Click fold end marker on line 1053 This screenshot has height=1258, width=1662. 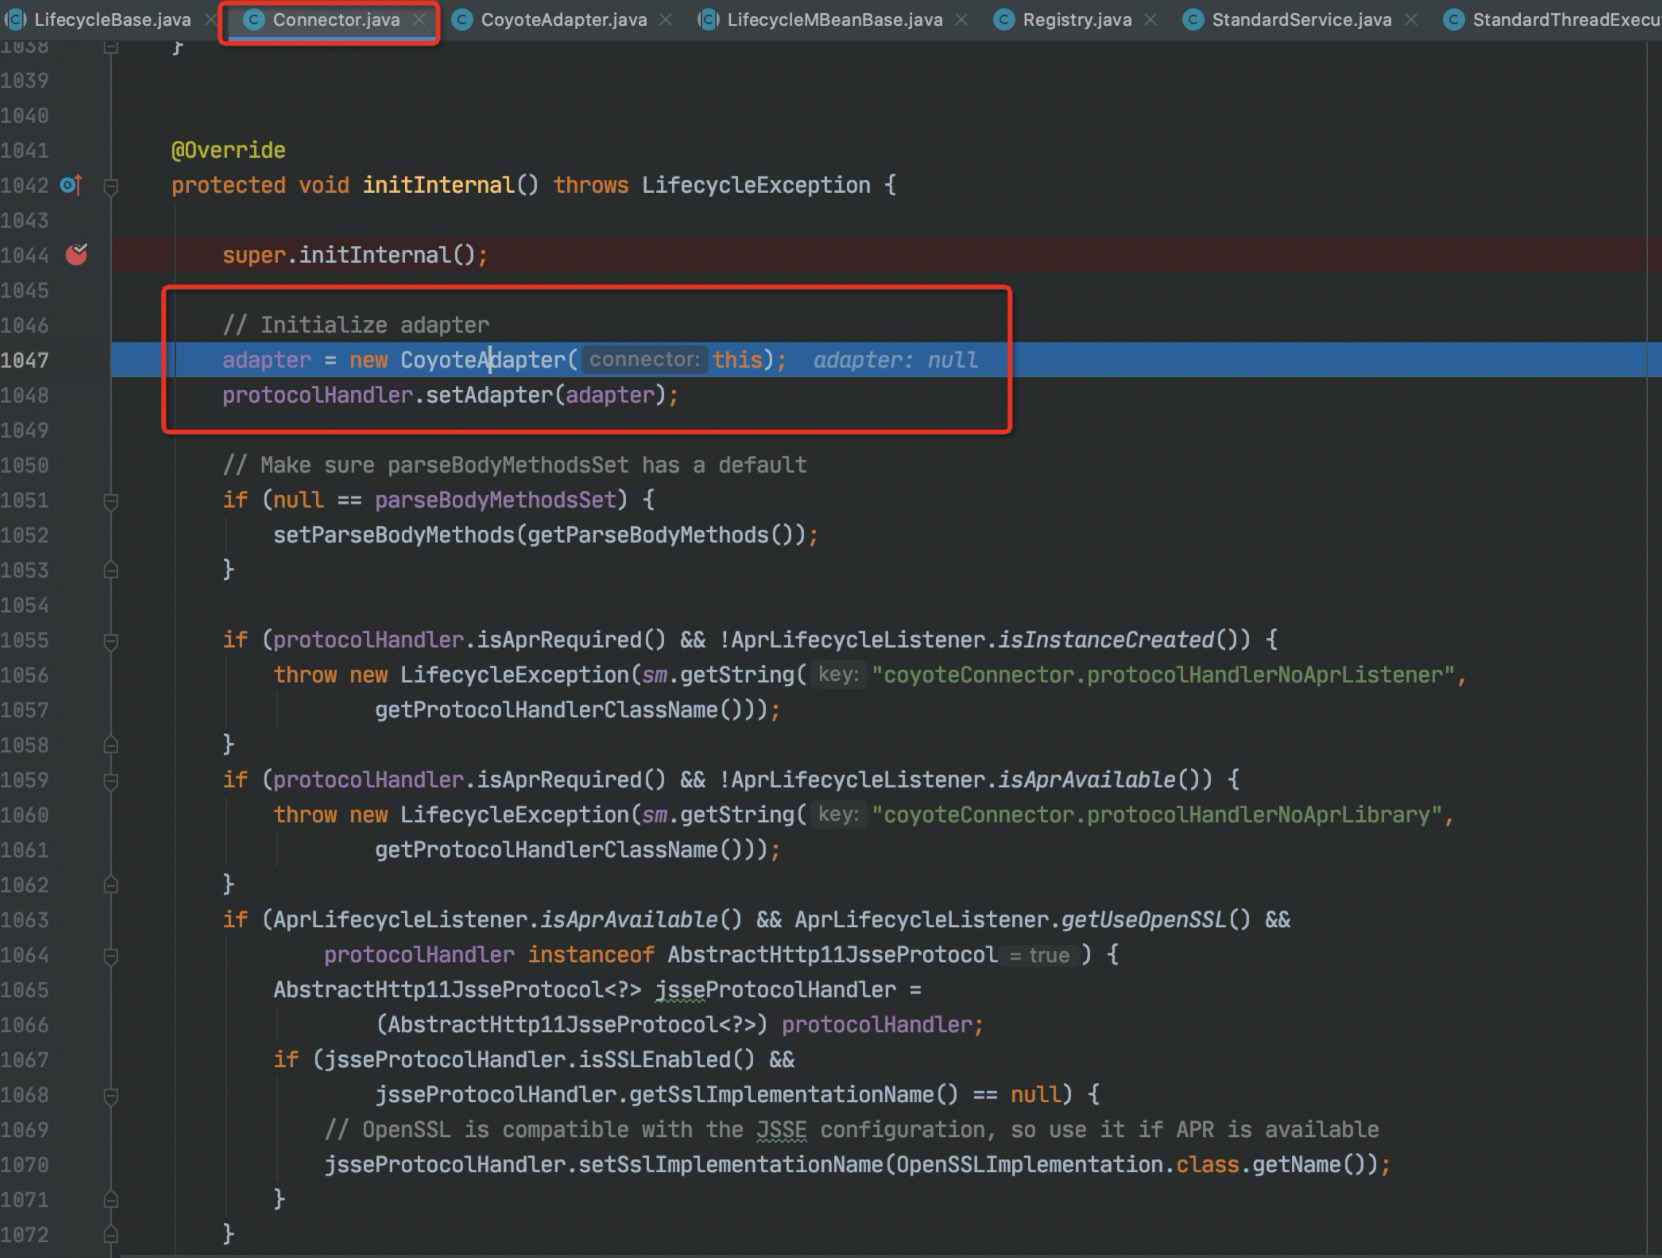click(111, 570)
